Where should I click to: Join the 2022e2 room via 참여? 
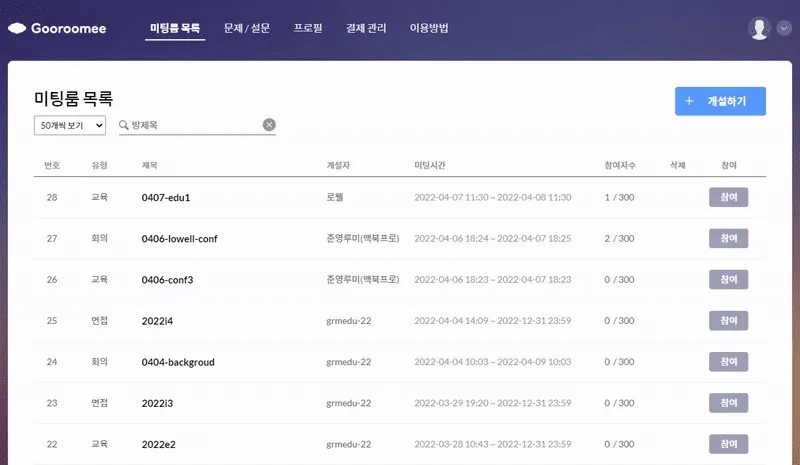click(x=729, y=444)
